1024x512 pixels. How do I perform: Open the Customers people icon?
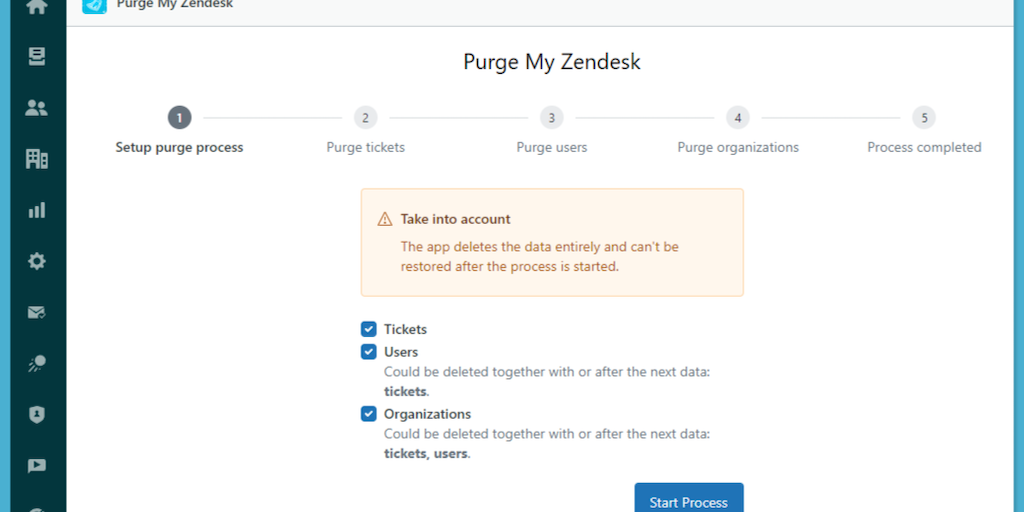(x=37, y=108)
